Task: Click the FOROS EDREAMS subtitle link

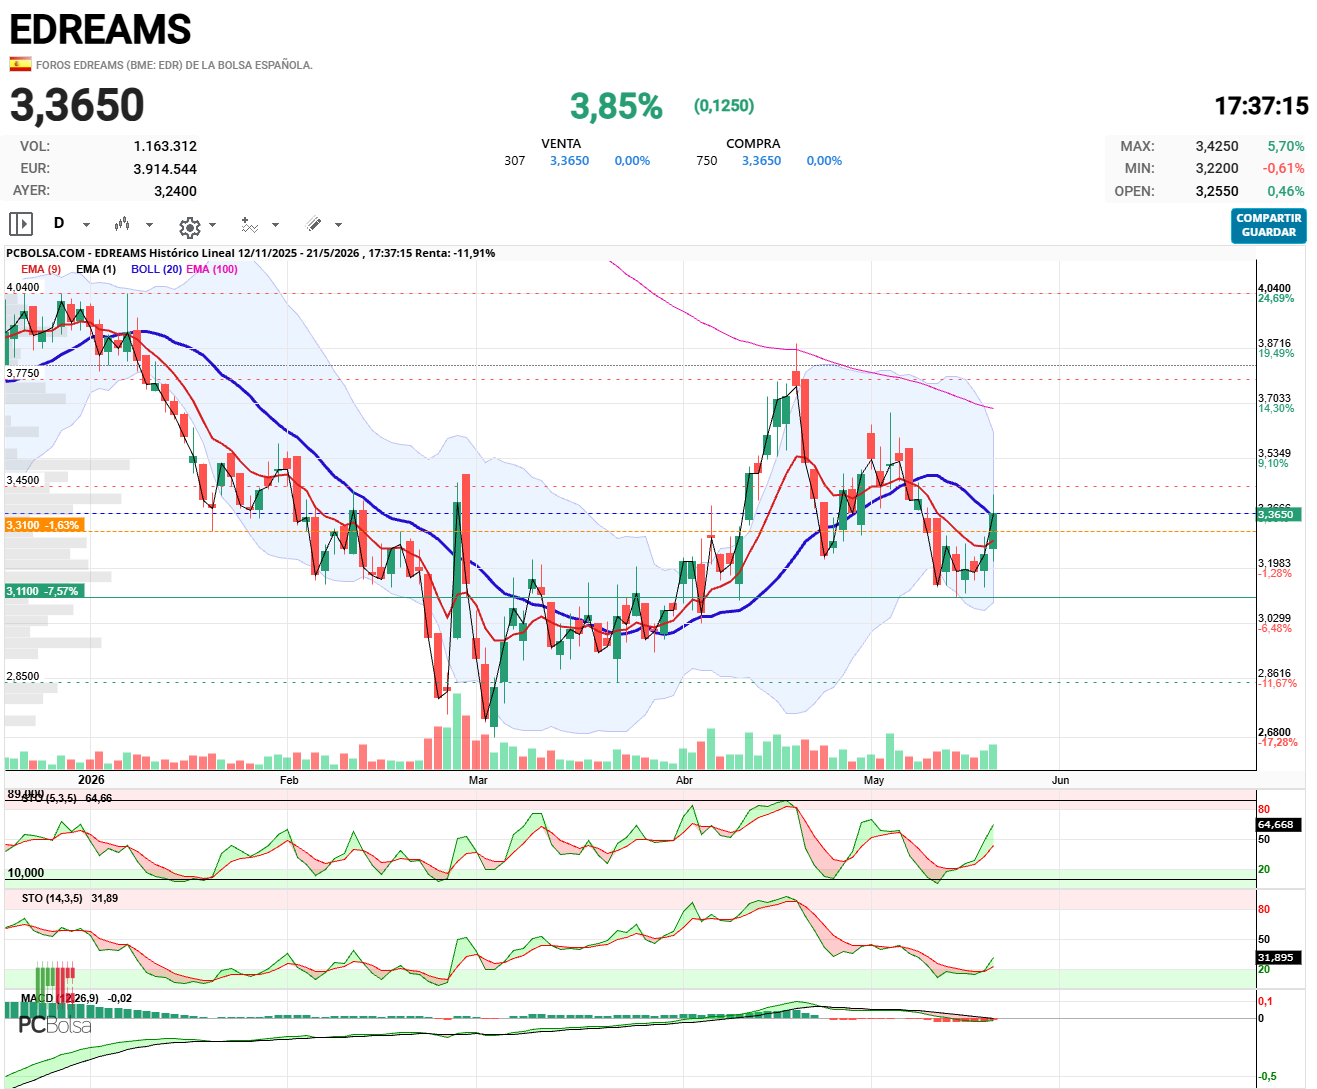Action: tap(174, 65)
